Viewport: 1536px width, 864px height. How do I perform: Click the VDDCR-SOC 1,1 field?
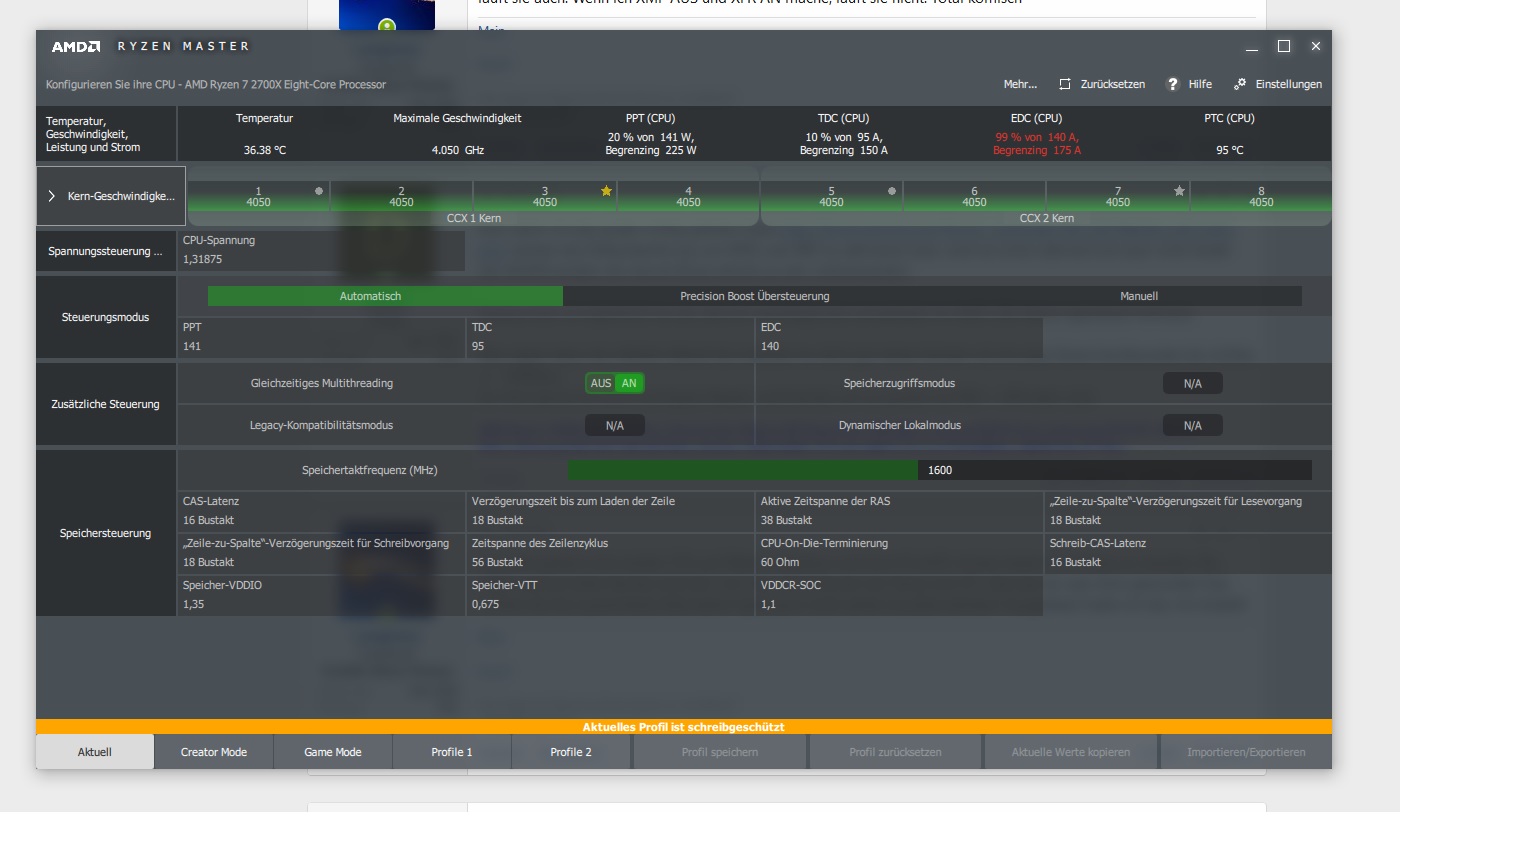tap(900, 595)
